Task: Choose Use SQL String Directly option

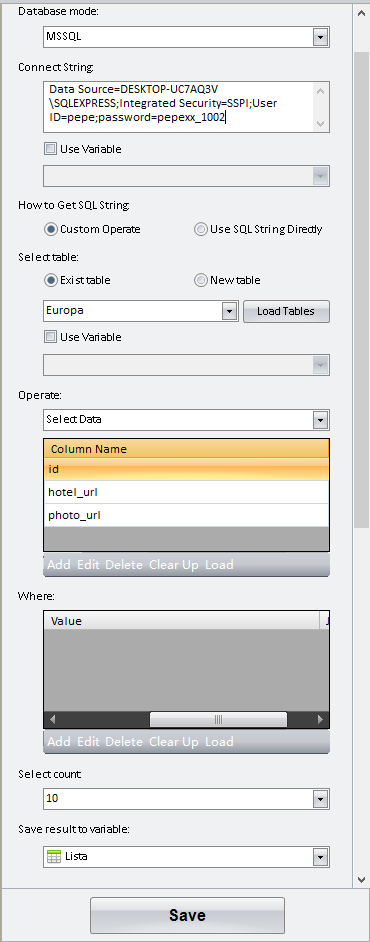Action: [x=201, y=229]
